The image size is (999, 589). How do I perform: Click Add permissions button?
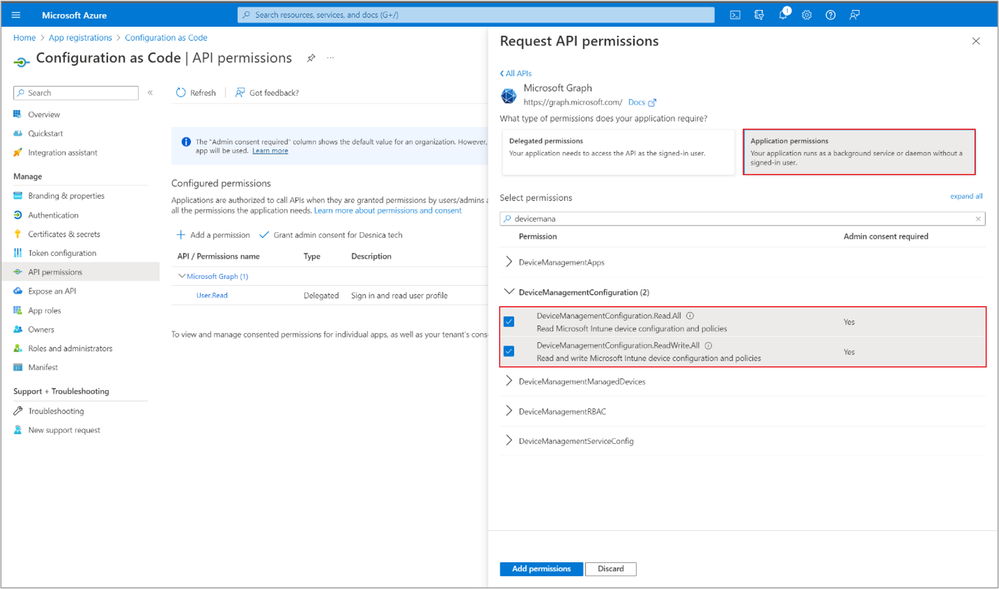[x=541, y=569]
